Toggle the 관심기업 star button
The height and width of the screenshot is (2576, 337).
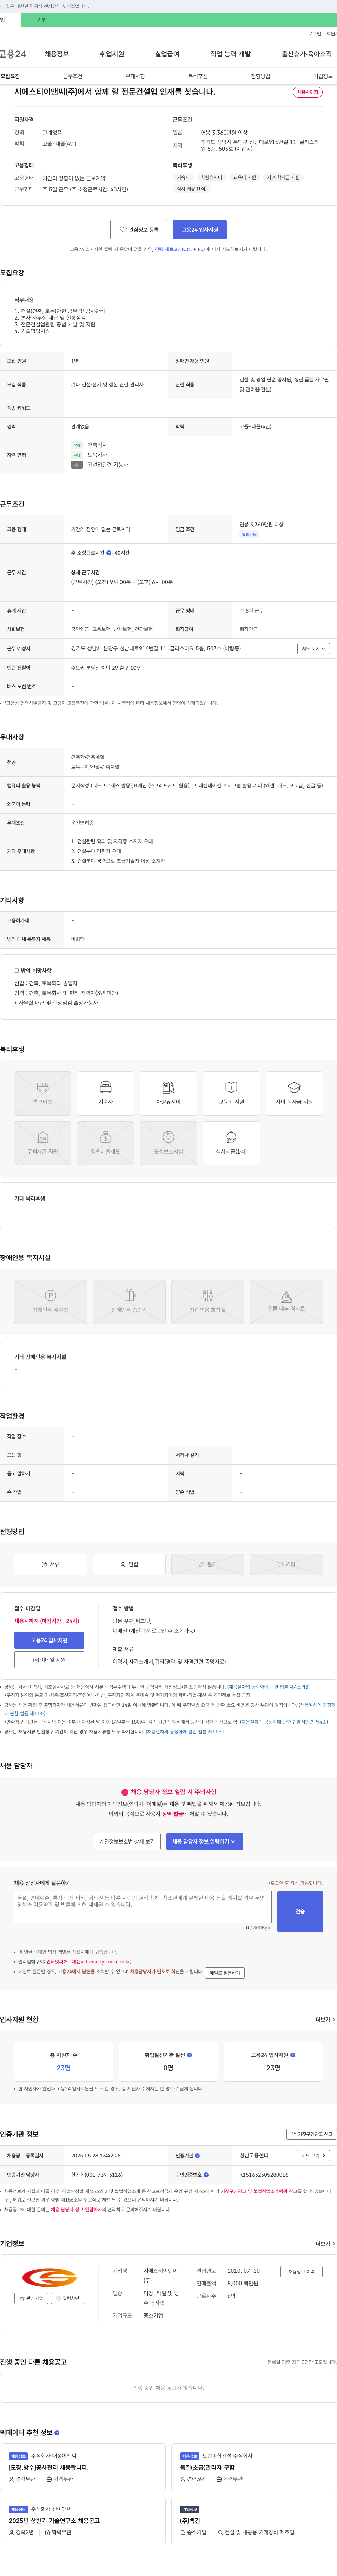coord(31,2298)
